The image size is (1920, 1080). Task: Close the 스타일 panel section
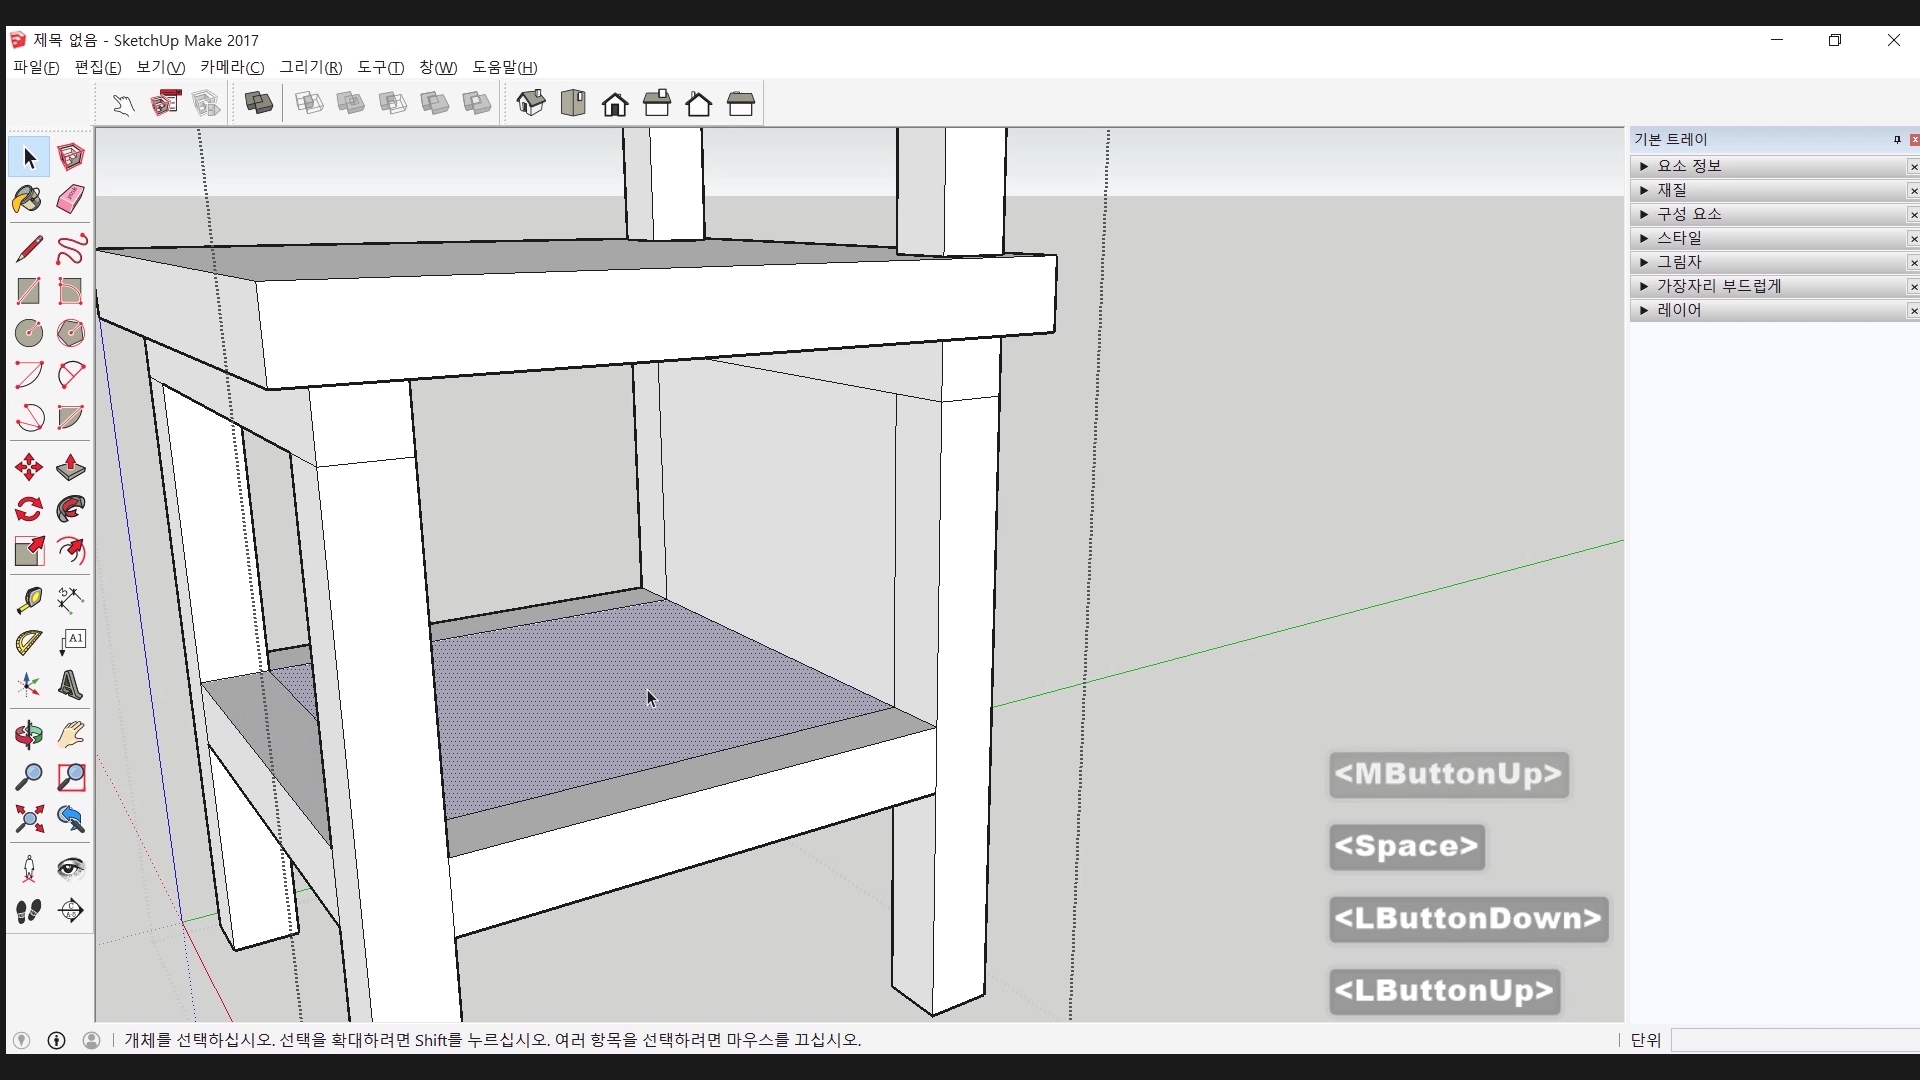click(x=1913, y=238)
